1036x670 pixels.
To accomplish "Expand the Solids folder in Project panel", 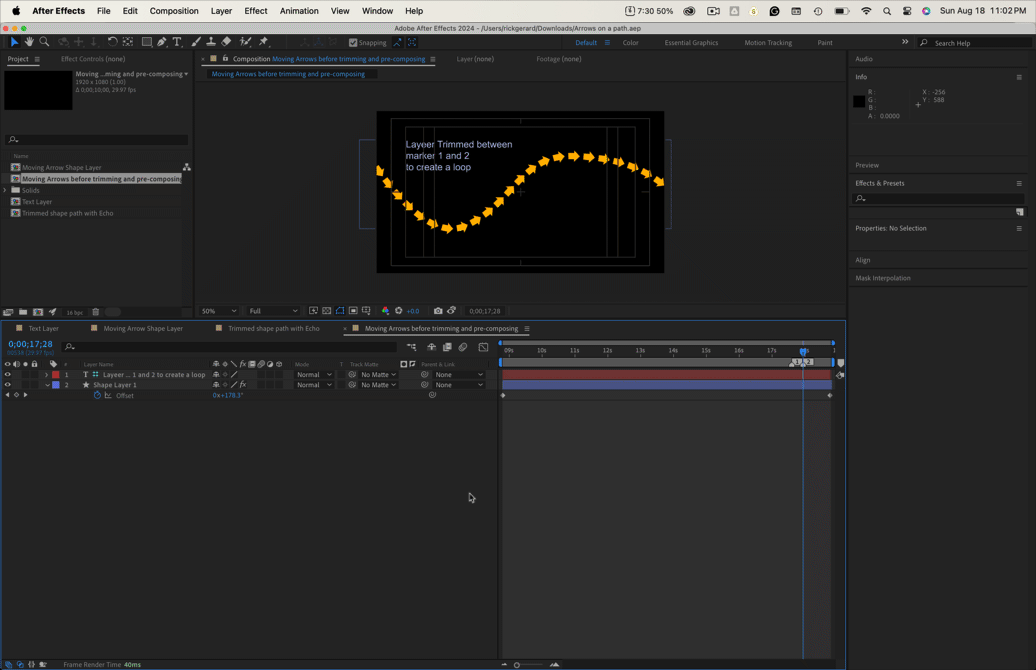I will [x=5, y=190].
